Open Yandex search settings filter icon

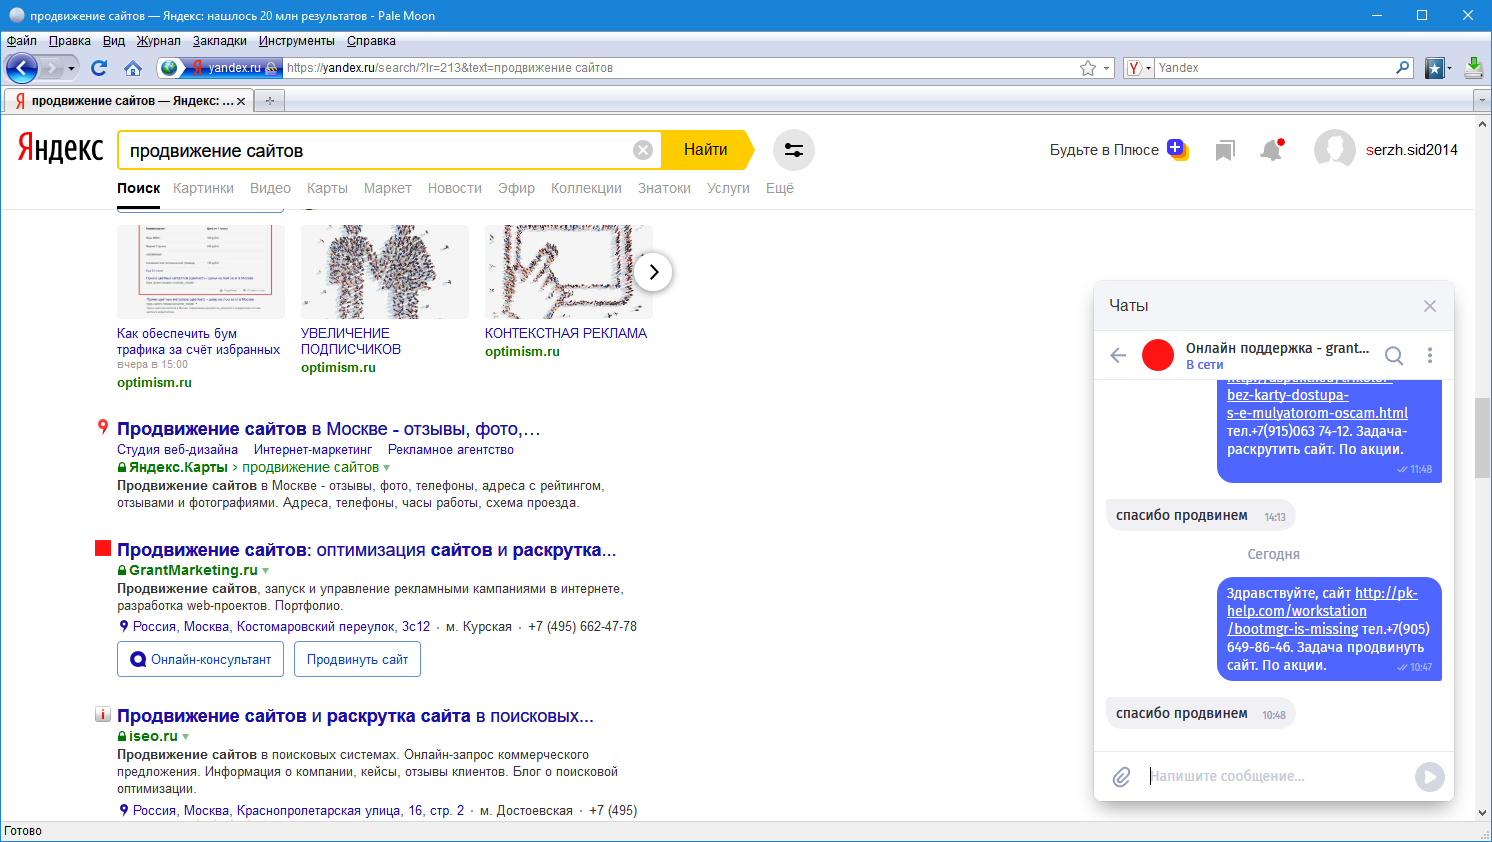[x=794, y=150]
